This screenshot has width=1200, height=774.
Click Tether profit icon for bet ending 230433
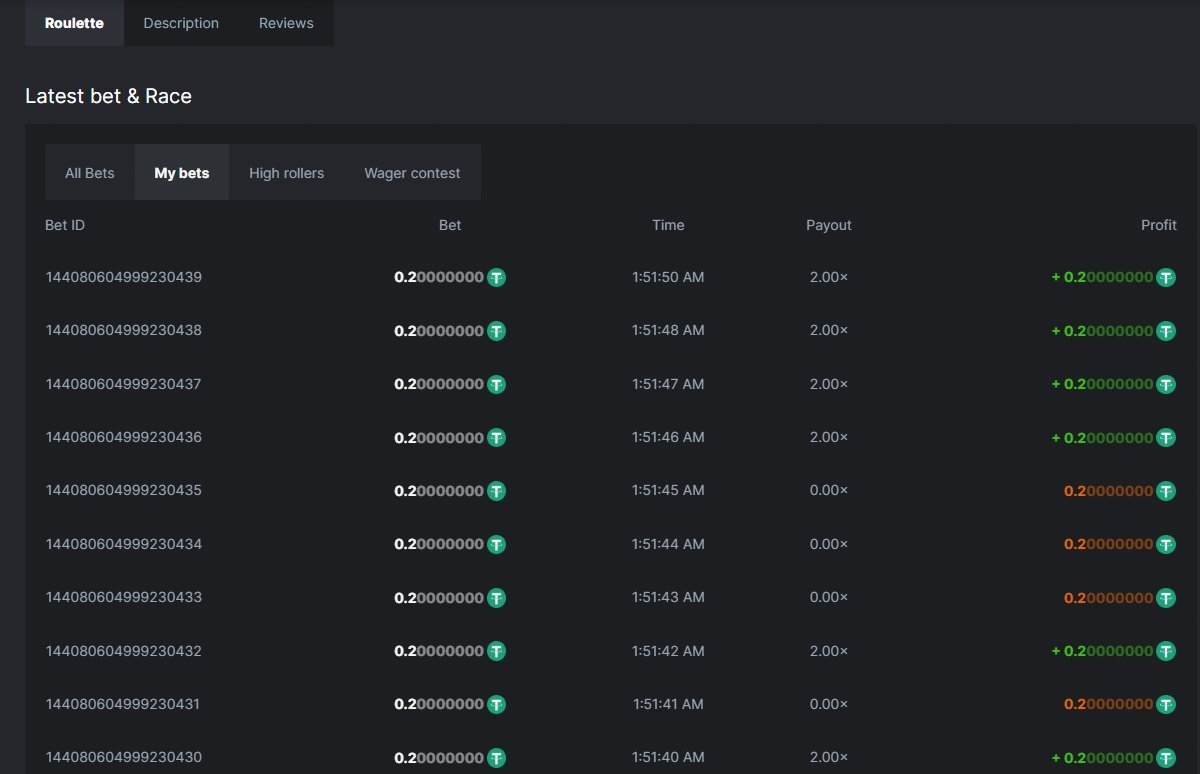(x=1166, y=598)
